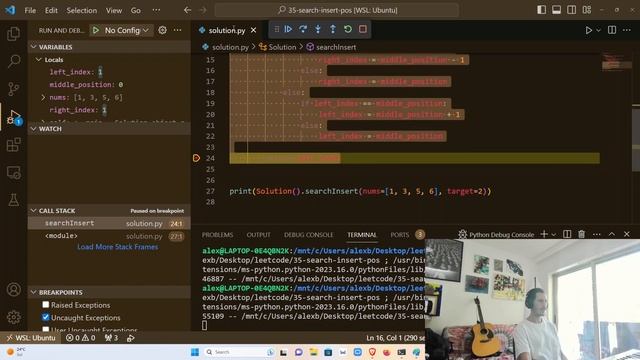Open the Run and Debug view icon

point(13,117)
